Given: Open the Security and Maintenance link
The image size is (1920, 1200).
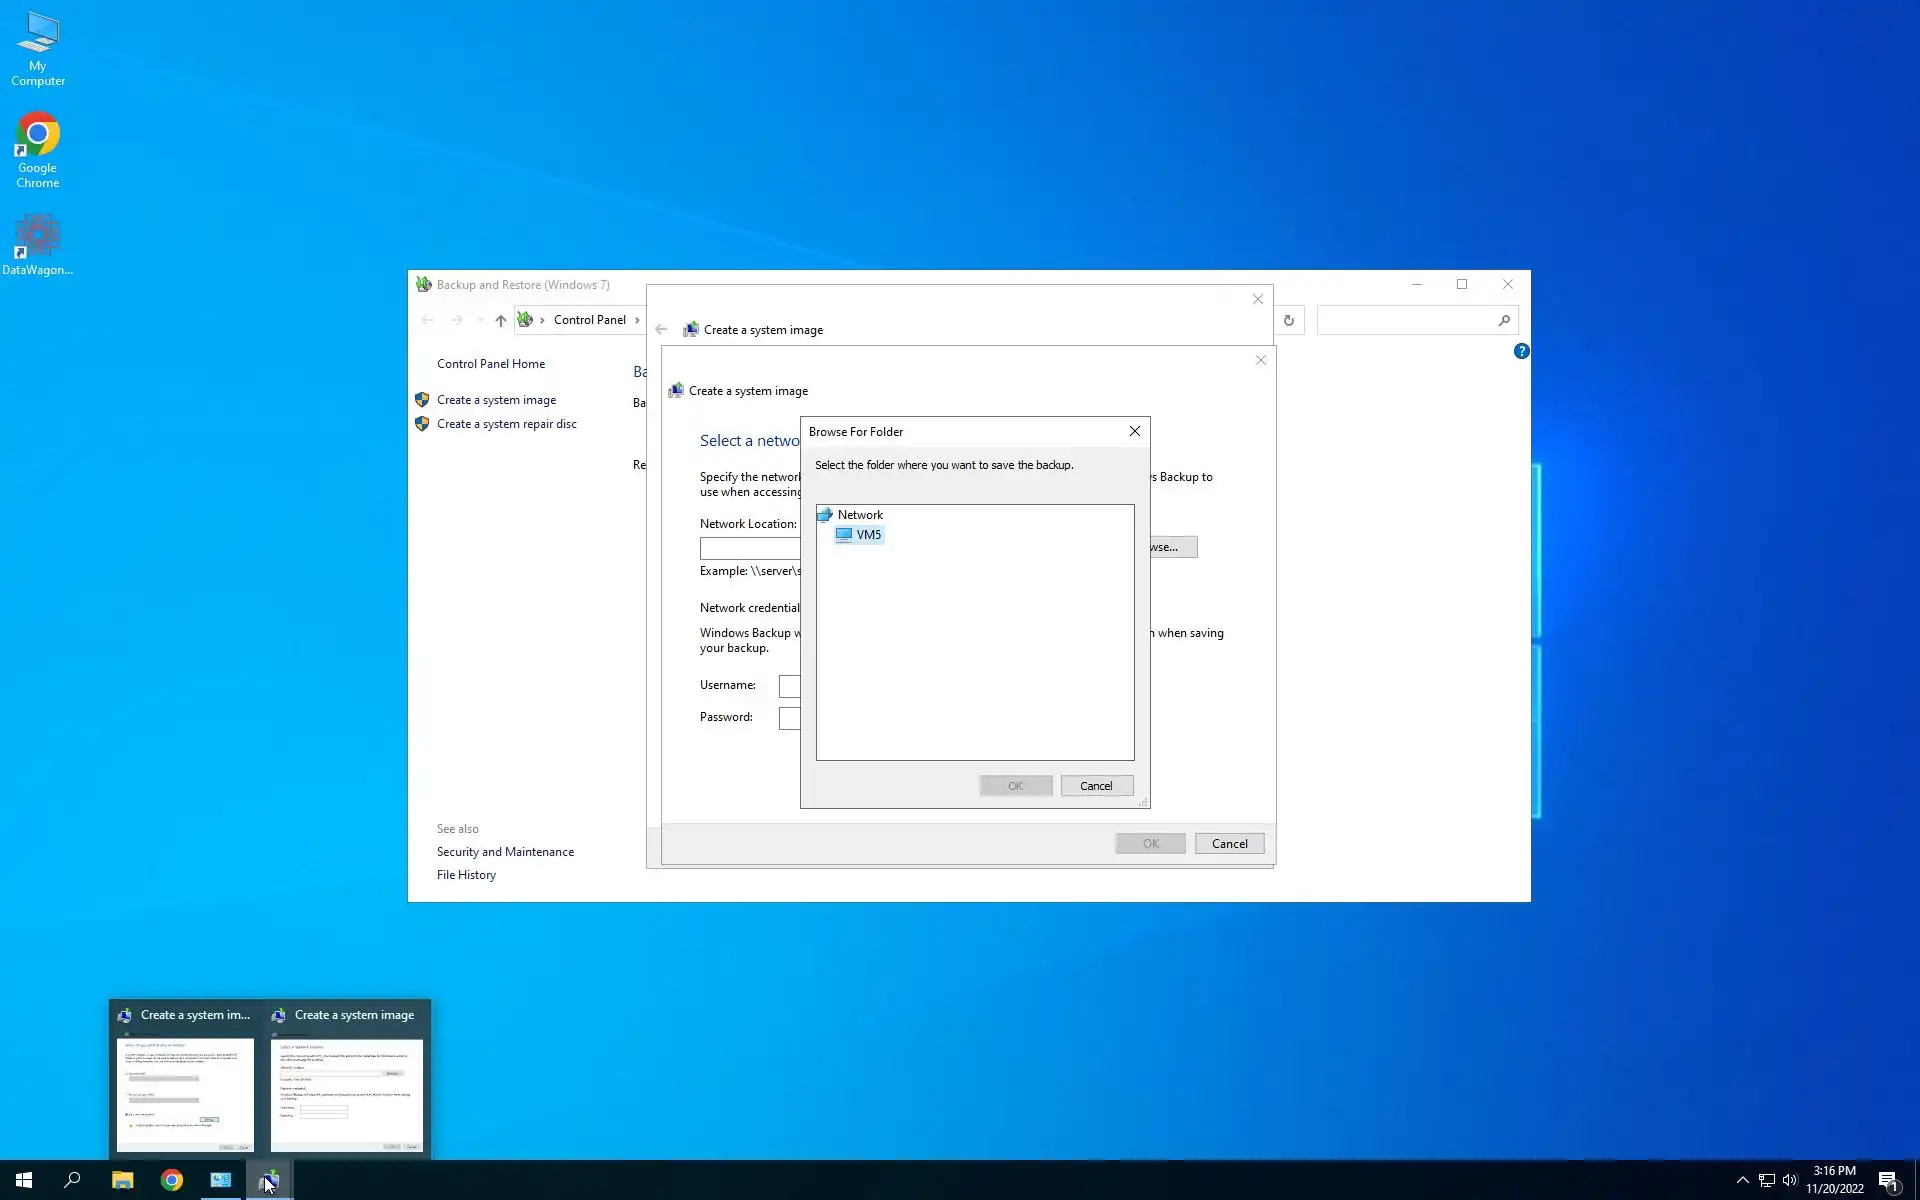Looking at the screenshot, I should click(505, 852).
